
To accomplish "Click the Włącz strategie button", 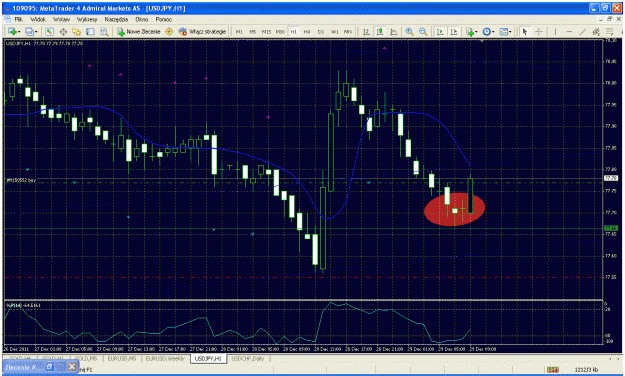I will 202,31.
